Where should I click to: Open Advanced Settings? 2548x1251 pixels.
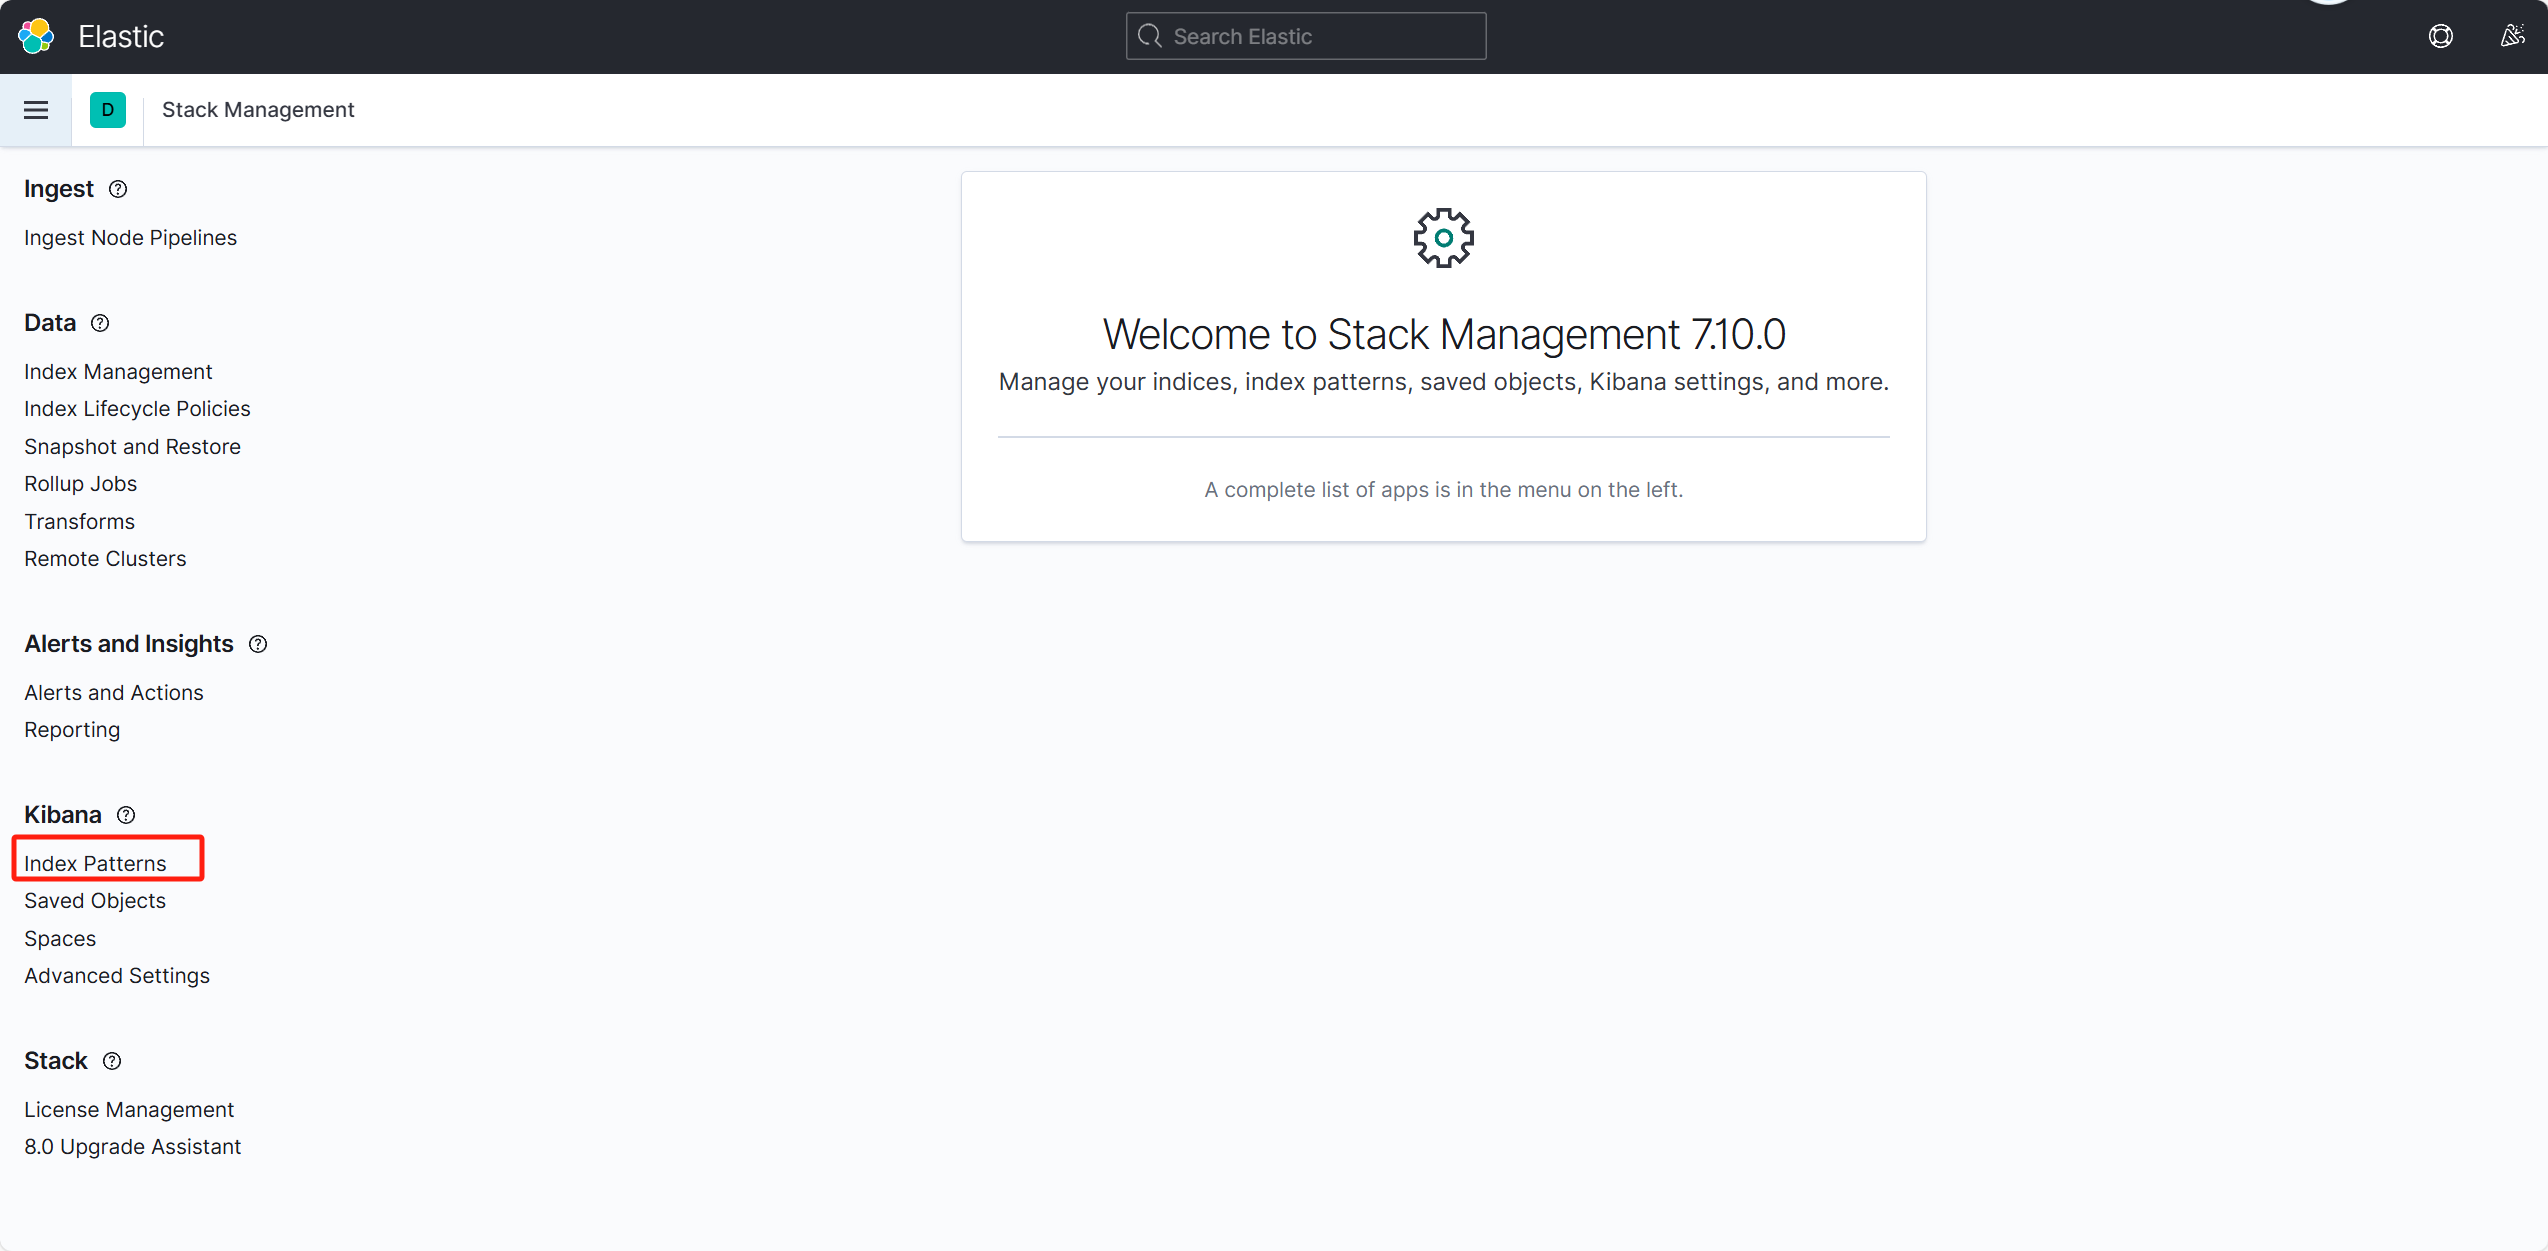tap(117, 976)
